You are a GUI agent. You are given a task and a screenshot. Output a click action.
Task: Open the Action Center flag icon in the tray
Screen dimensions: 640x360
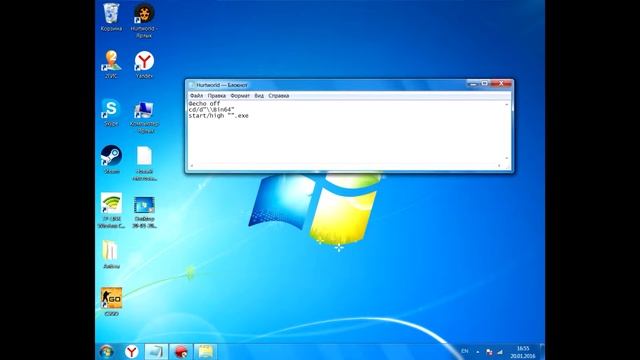489,352
